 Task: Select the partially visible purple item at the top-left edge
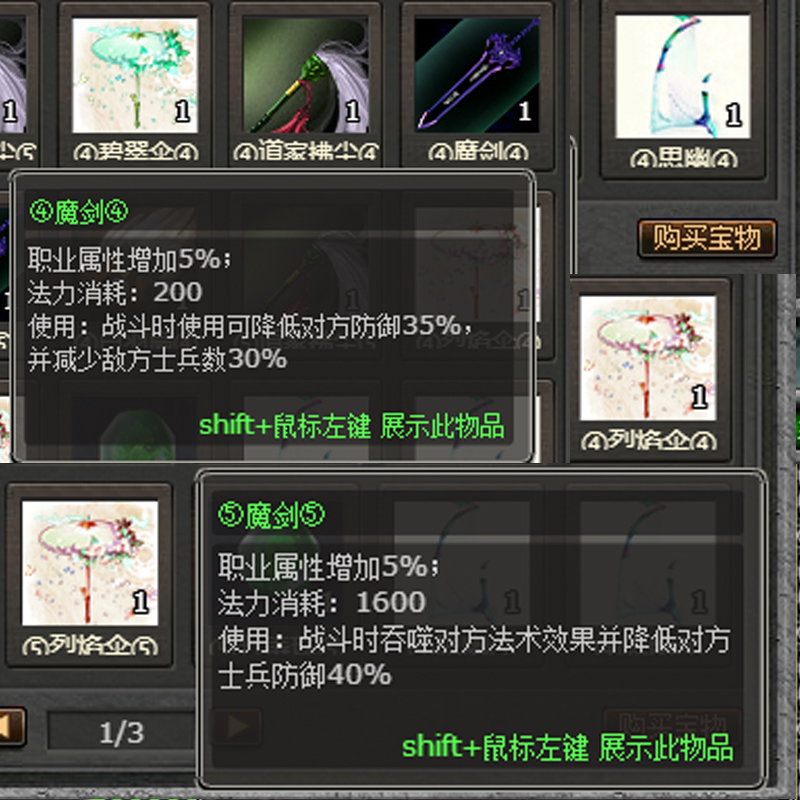(x=12, y=76)
